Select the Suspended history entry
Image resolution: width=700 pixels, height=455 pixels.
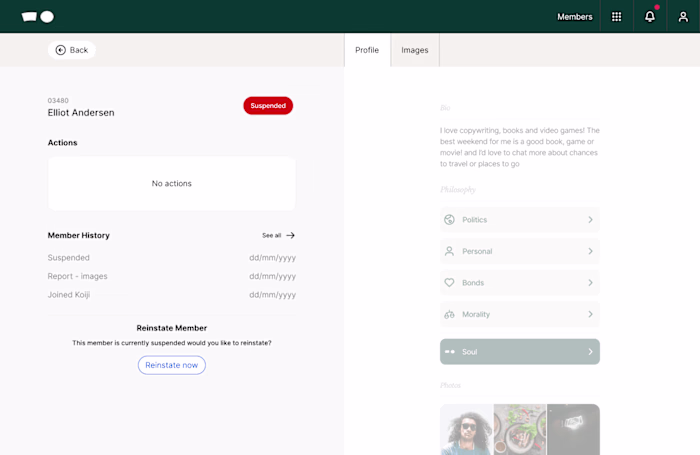[x=69, y=258]
